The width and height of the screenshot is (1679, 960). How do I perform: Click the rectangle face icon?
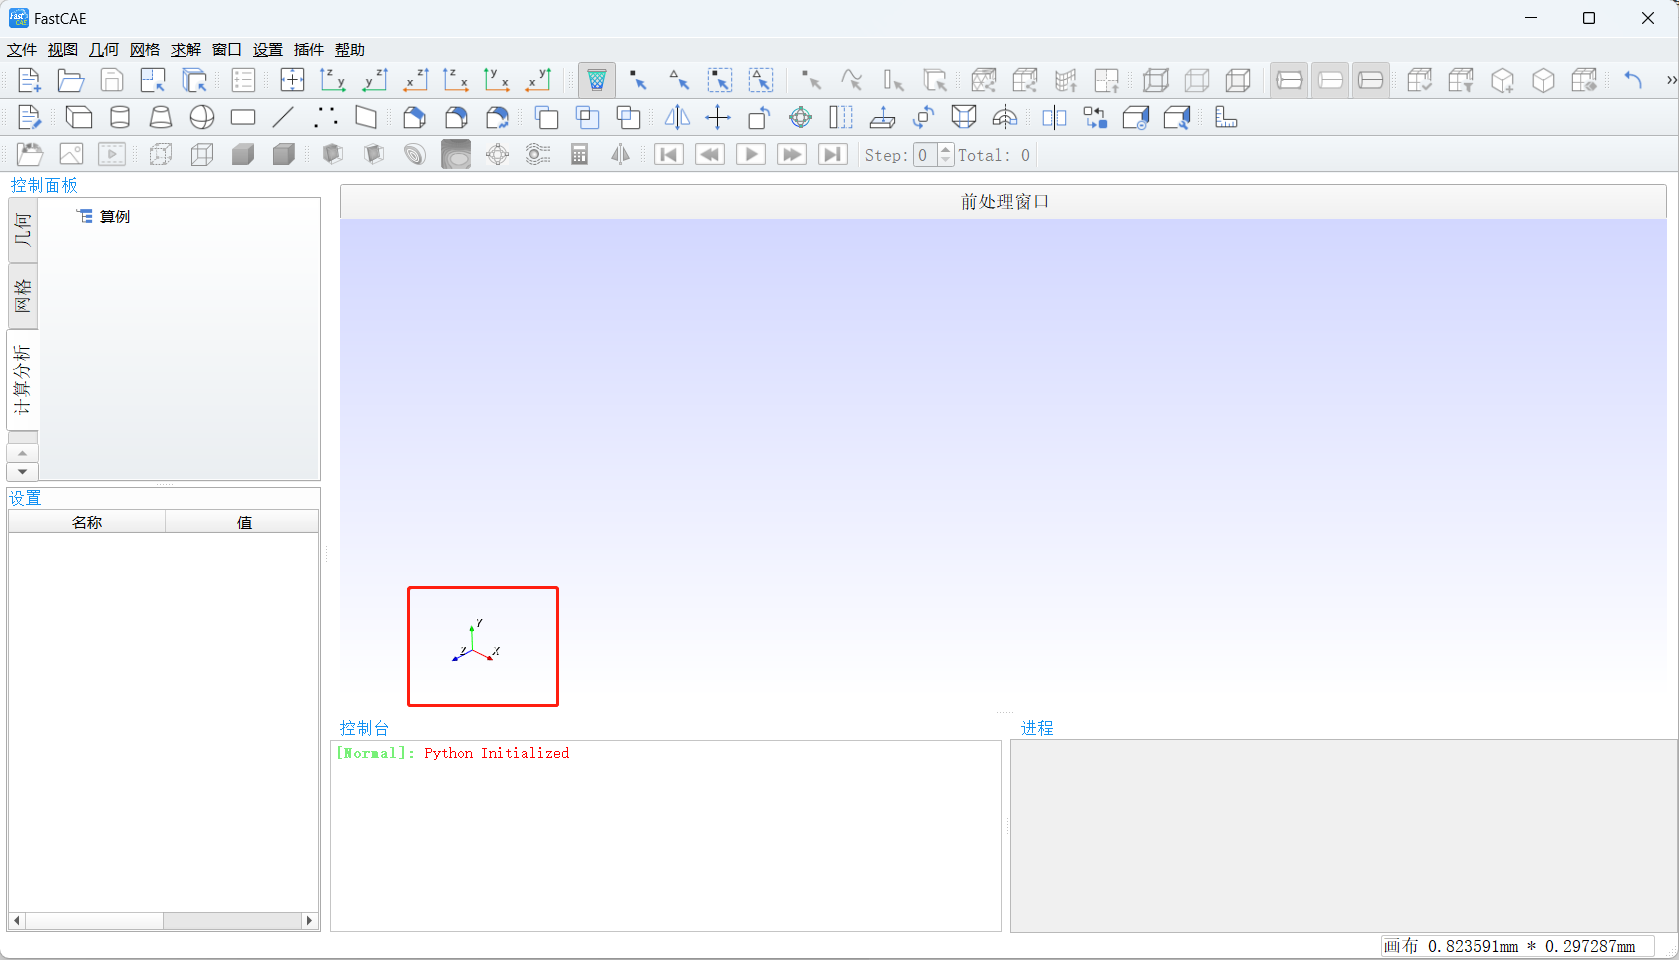[x=243, y=118]
